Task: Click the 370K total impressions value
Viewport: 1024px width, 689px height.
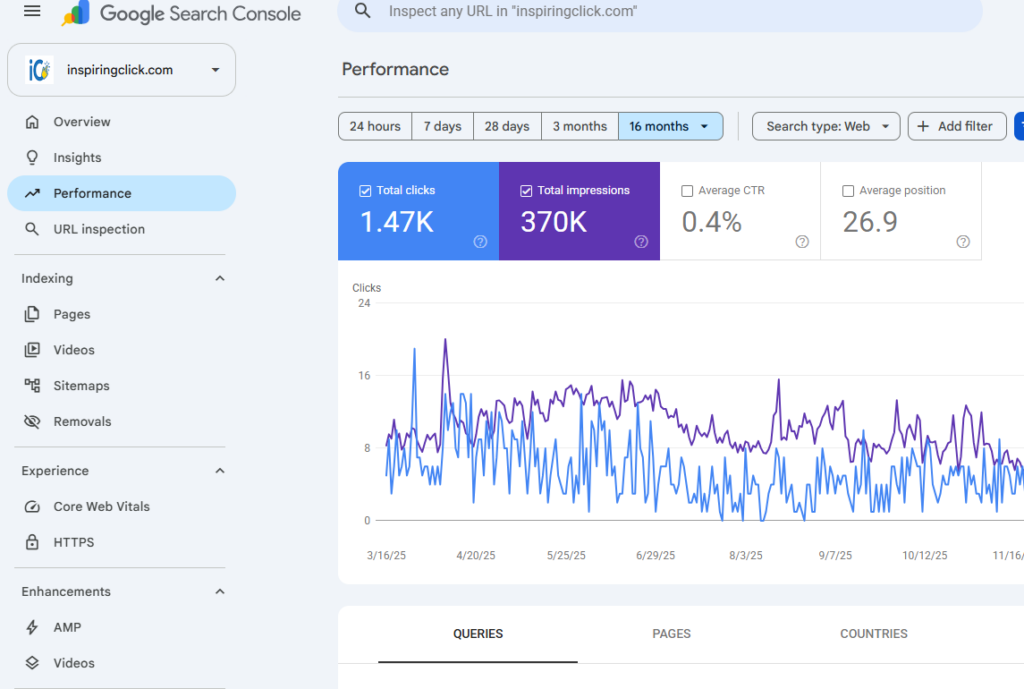Action: 554,222
